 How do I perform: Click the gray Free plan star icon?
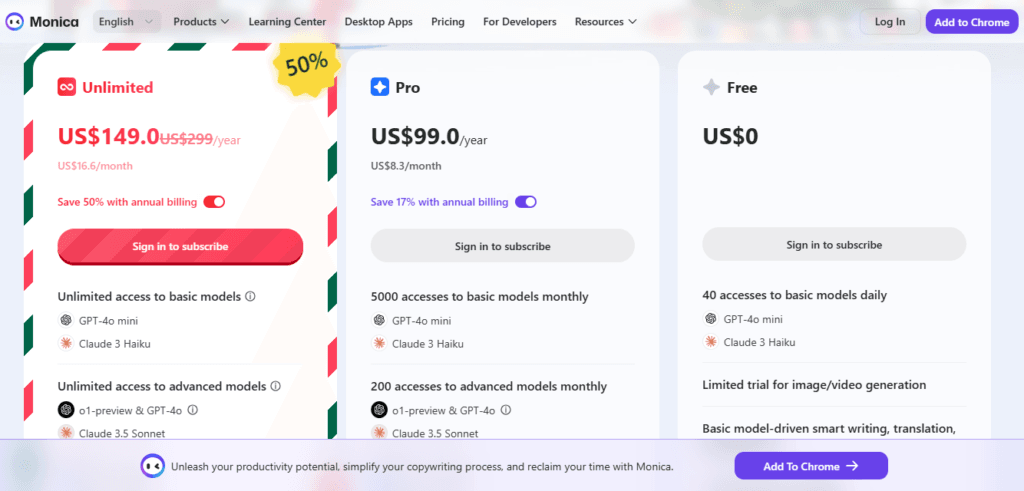[711, 87]
